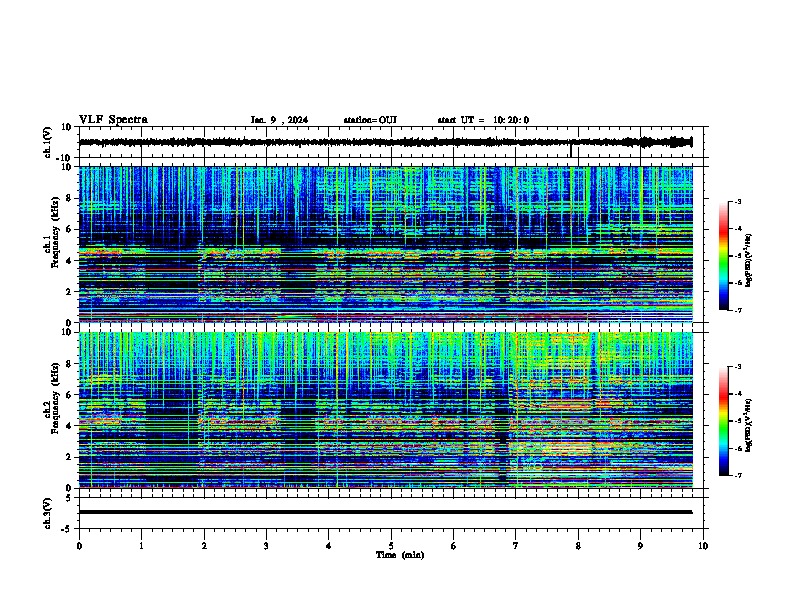
Task: Click the "2" kHz tick on ch.2 spectrogram axis
Action: tap(69, 457)
